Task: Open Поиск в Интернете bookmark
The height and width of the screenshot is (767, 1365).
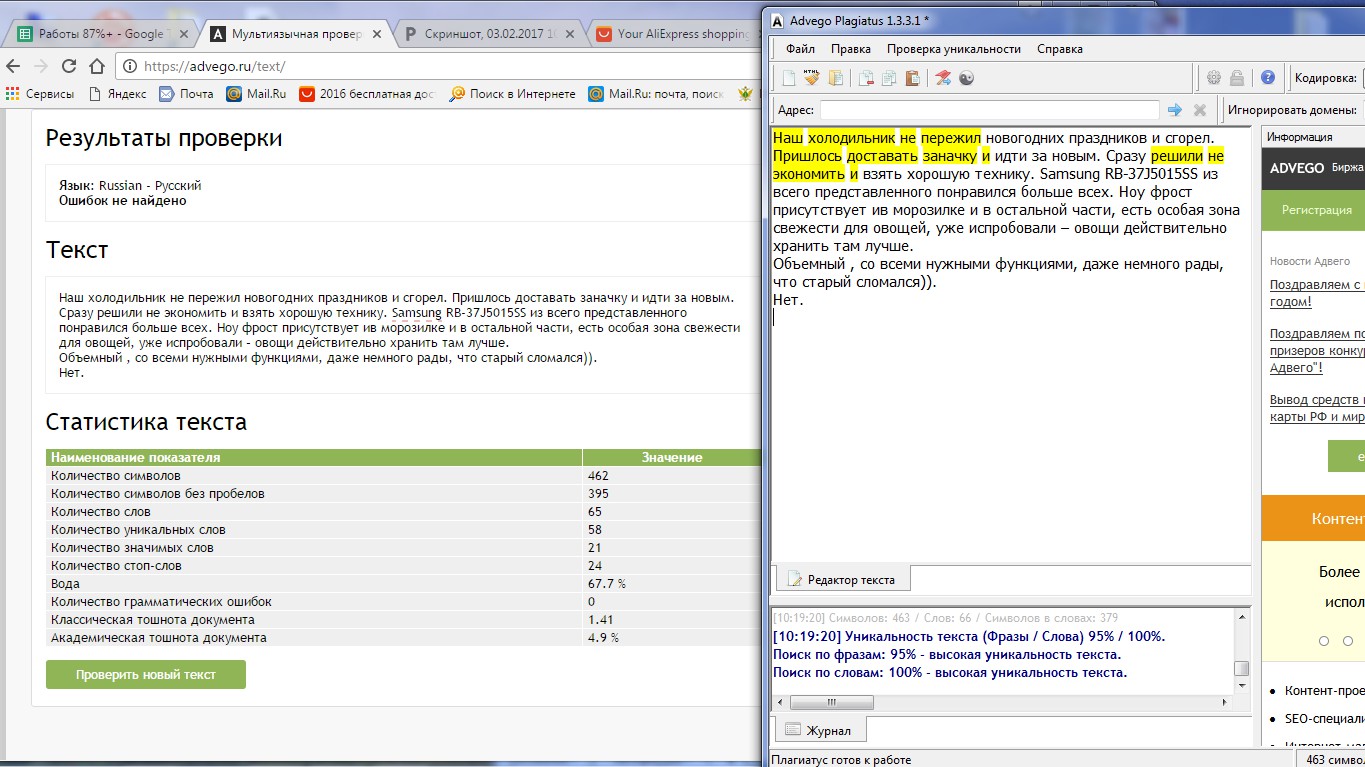Action: [513, 94]
